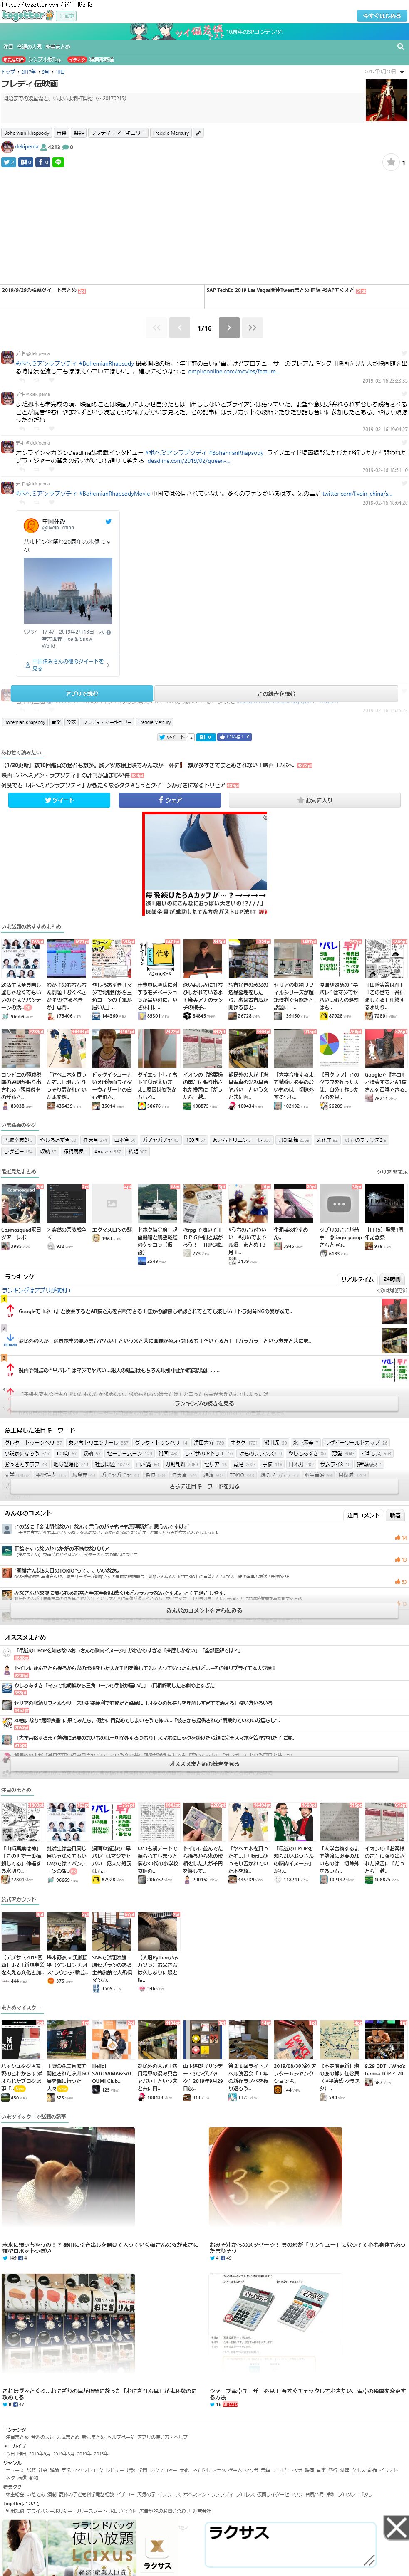Click the green LINE share icon
409x2576 pixels.
[58, 162]
